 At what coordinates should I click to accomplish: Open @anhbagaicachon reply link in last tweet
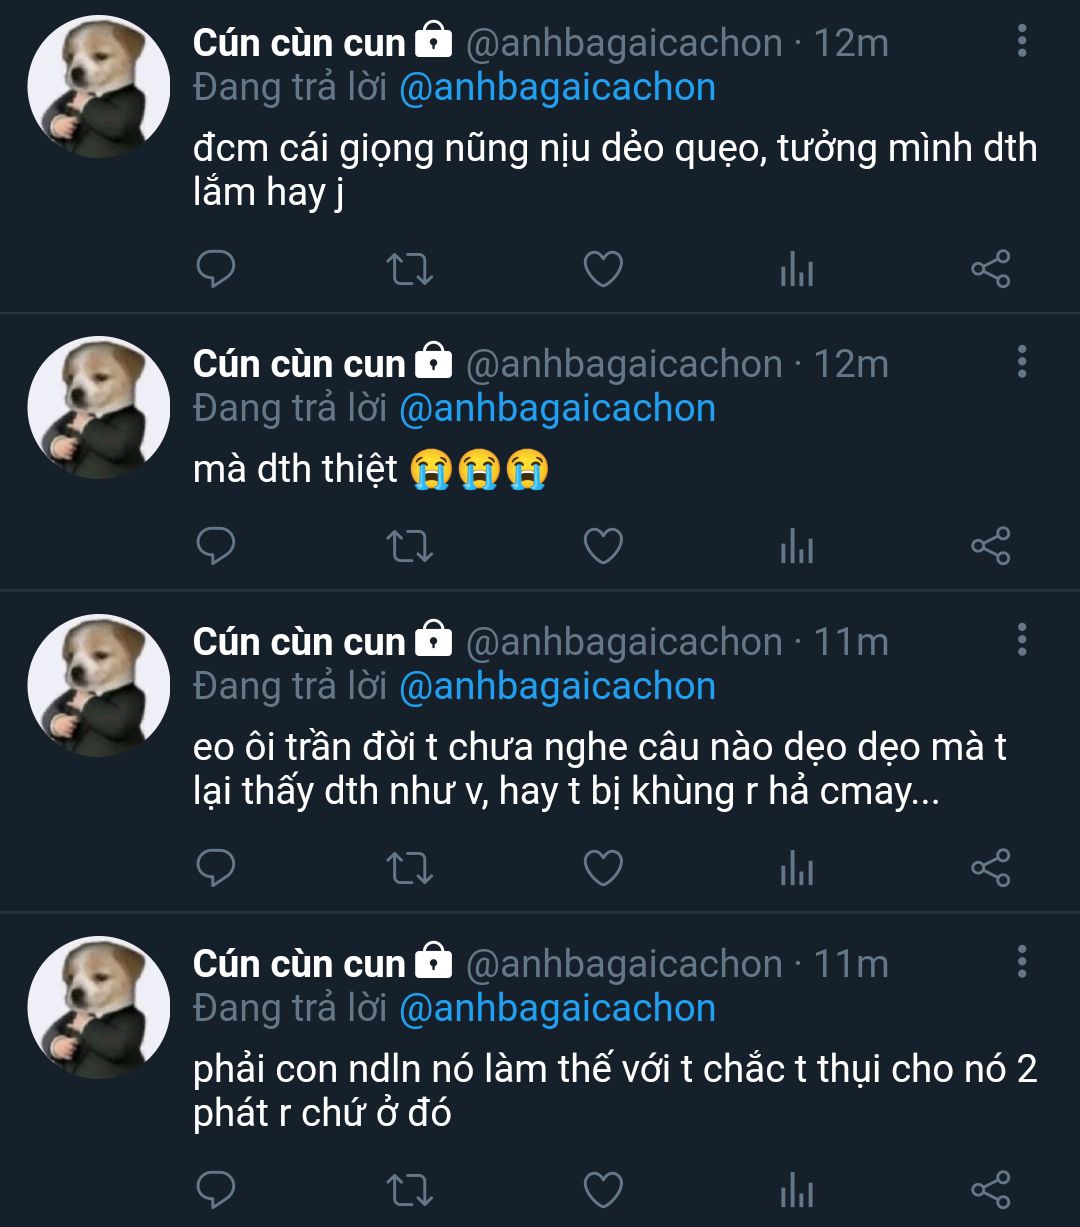tap(557, 1008)
